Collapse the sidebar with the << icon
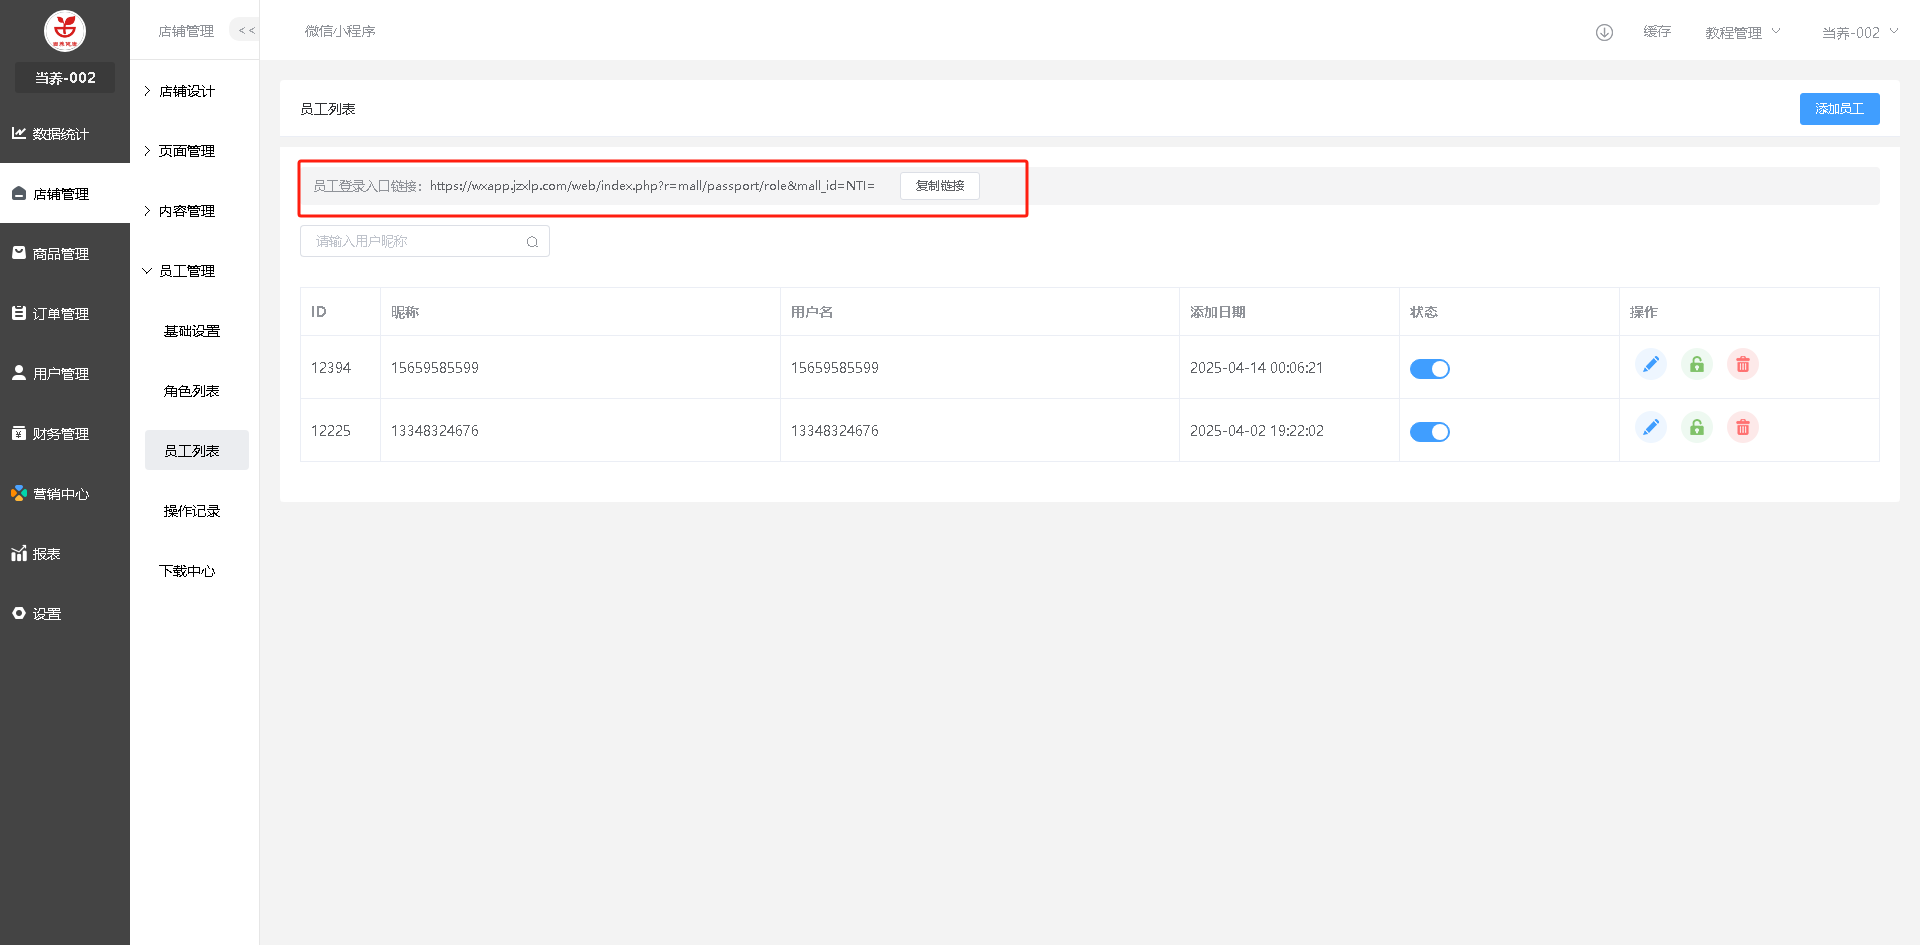 tap(246, 31)
